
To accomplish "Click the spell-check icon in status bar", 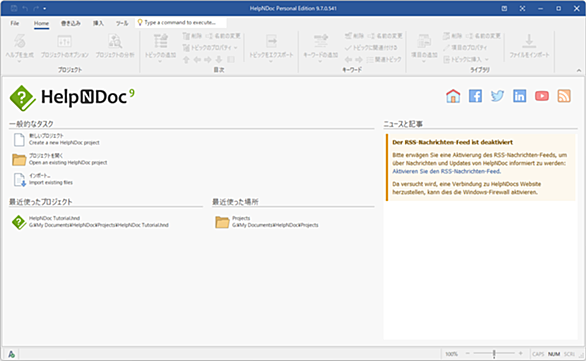I will coord(11,354).
